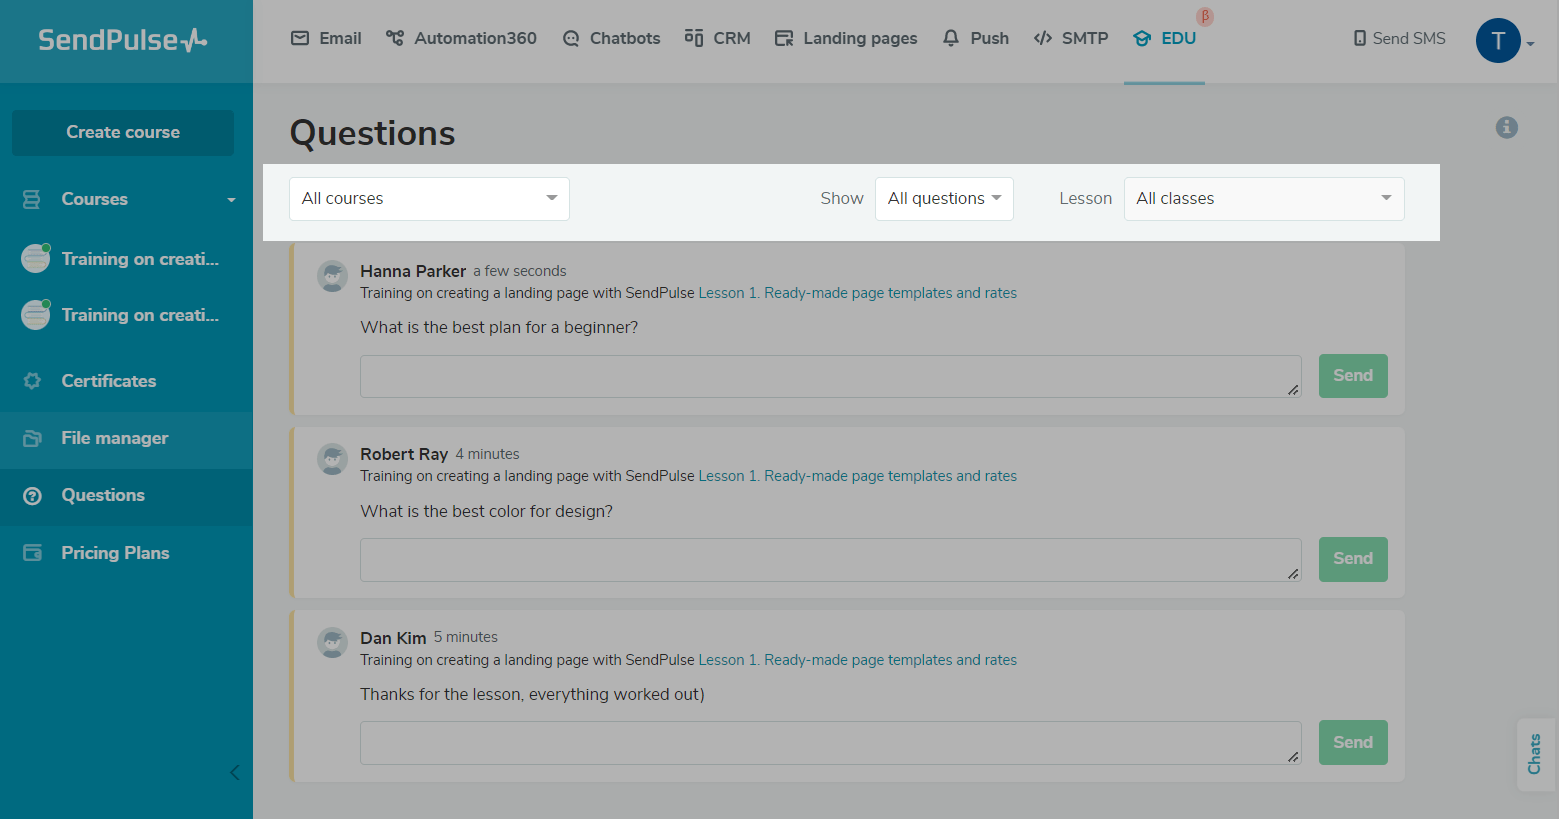Click the Create course button

123,132
